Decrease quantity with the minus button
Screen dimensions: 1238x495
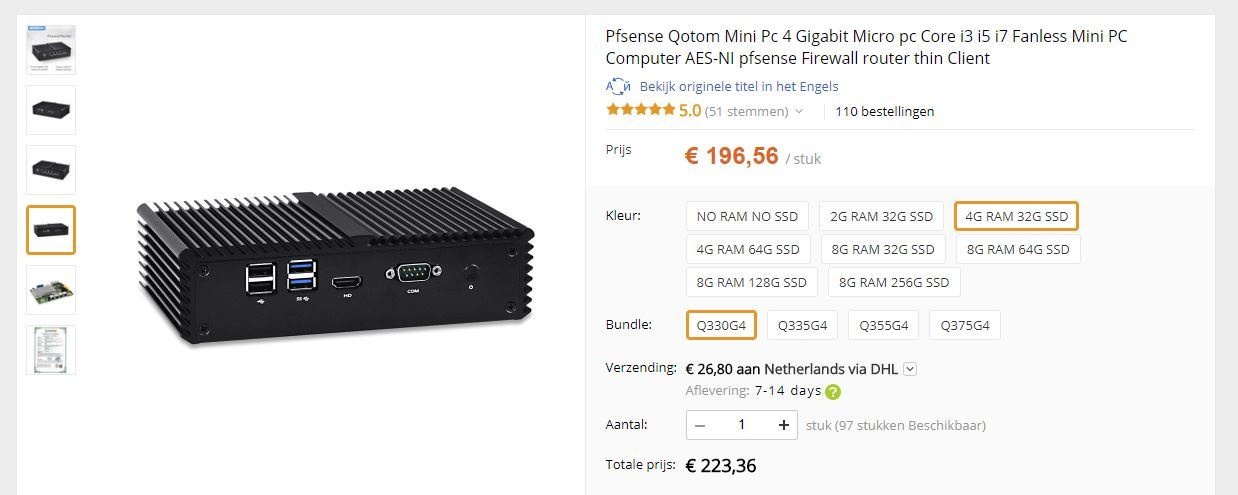coord(700,425)
